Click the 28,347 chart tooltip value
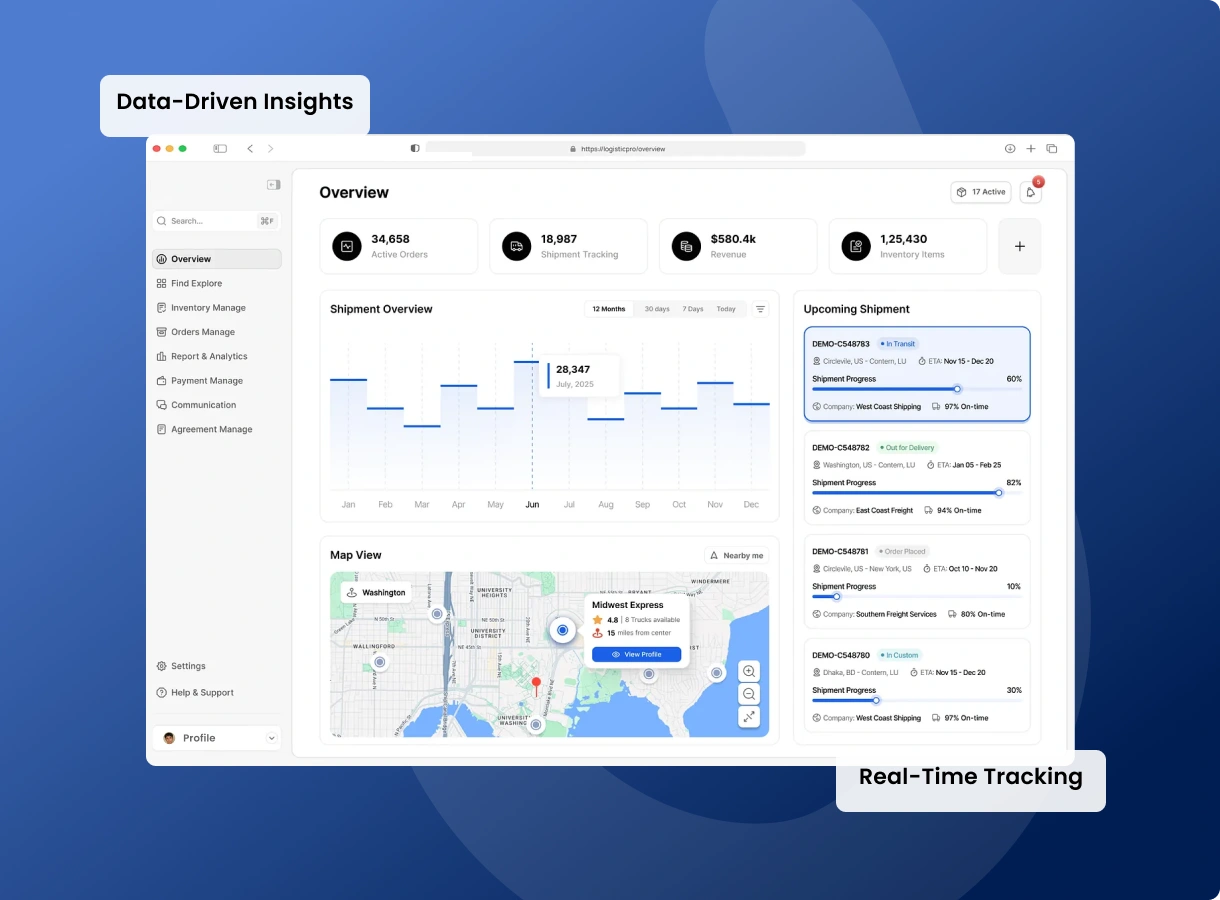Screen dimensions: 1220x900 point(573,370)
